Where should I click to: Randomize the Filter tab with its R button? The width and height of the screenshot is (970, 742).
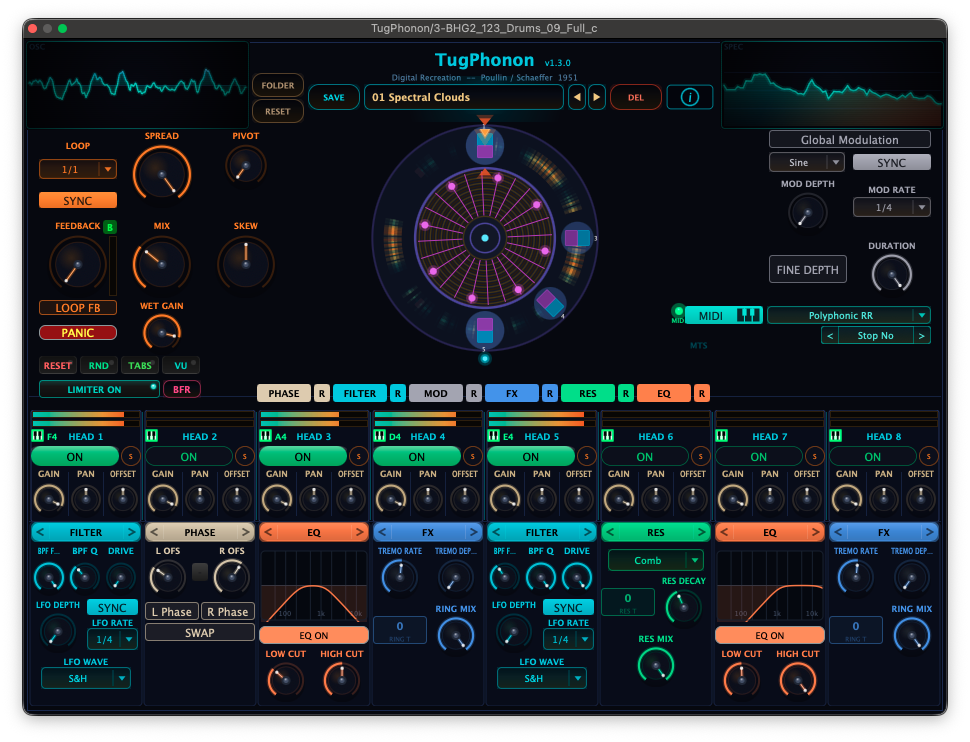click(398, 394)
